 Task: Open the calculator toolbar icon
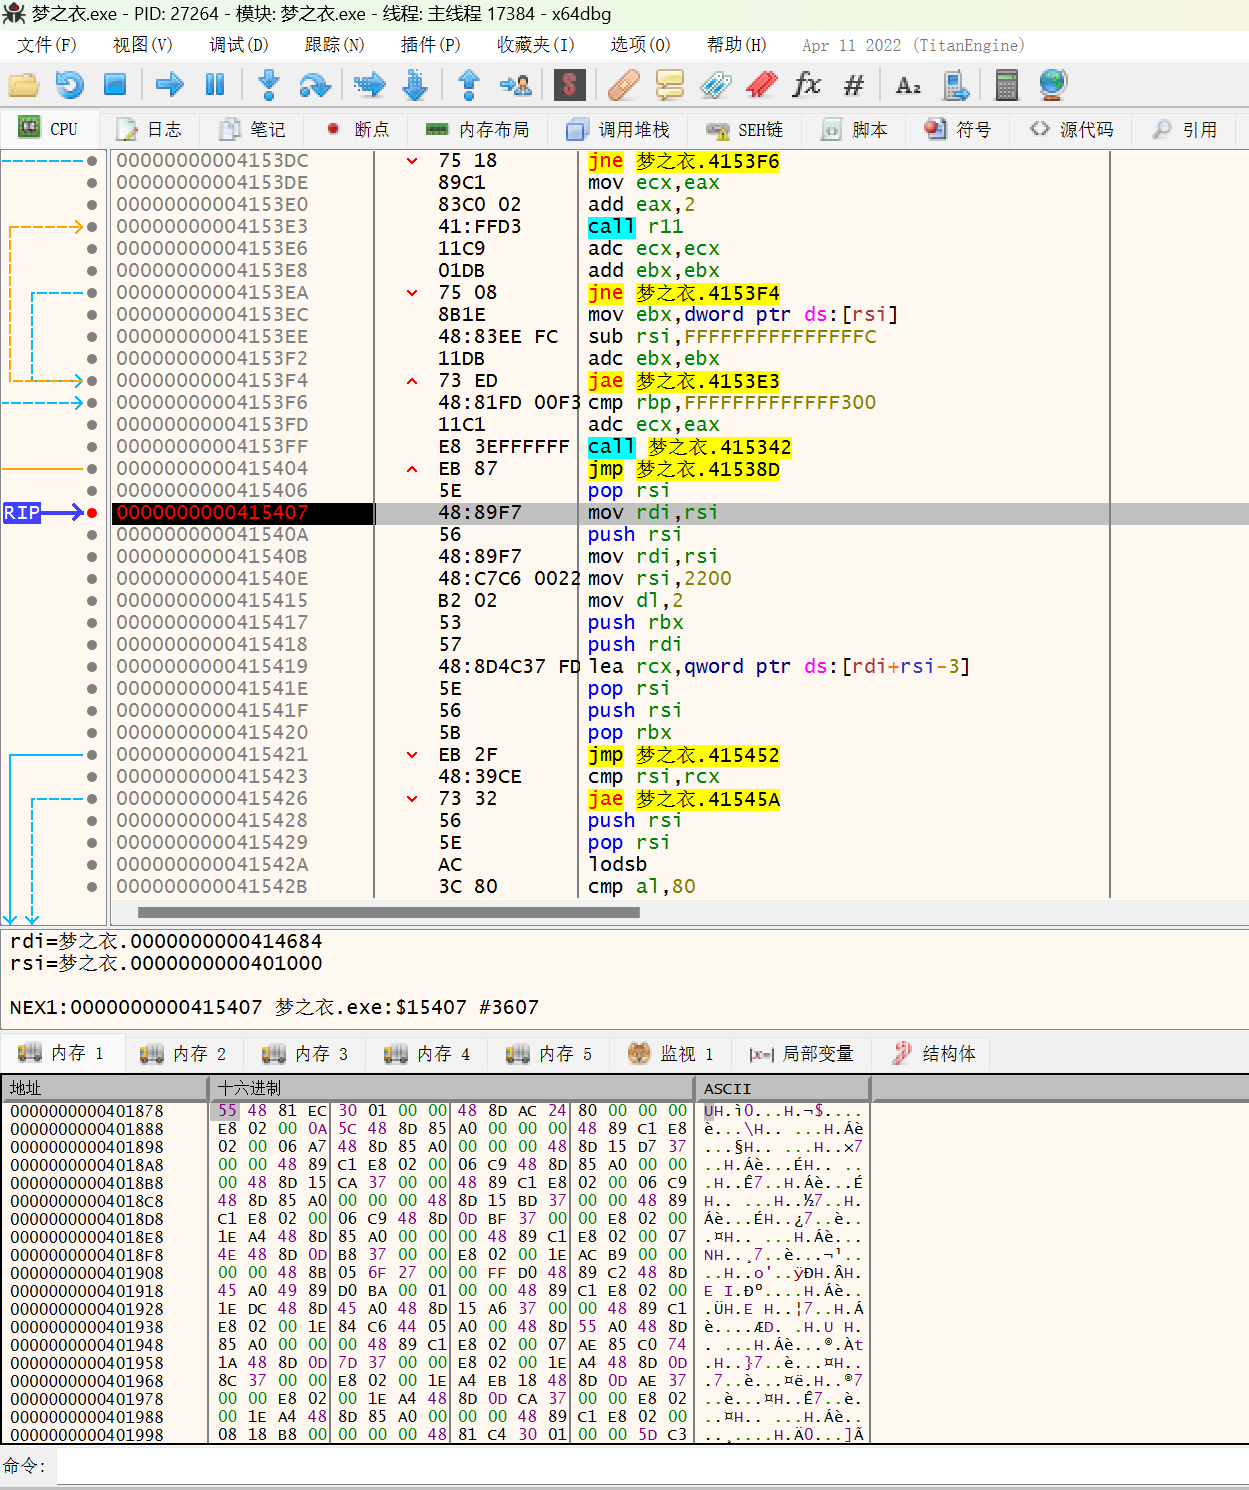point(1006,85)
